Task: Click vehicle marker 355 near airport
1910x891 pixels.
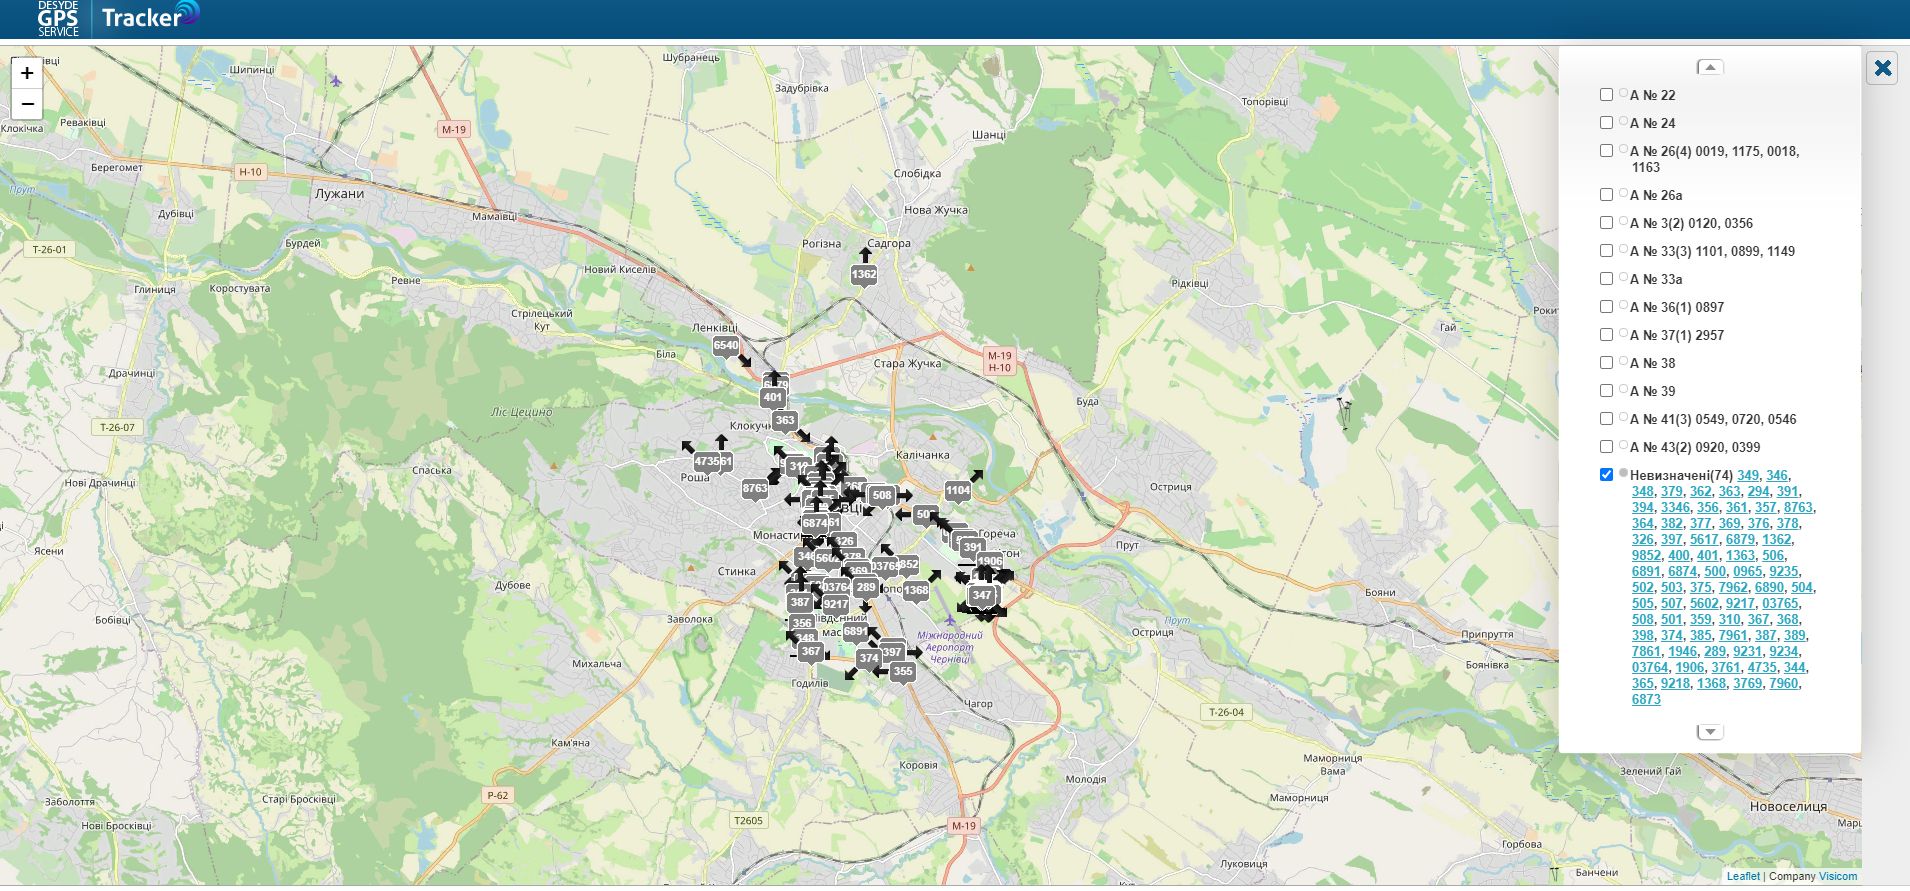Action: (x=903, y=672)
